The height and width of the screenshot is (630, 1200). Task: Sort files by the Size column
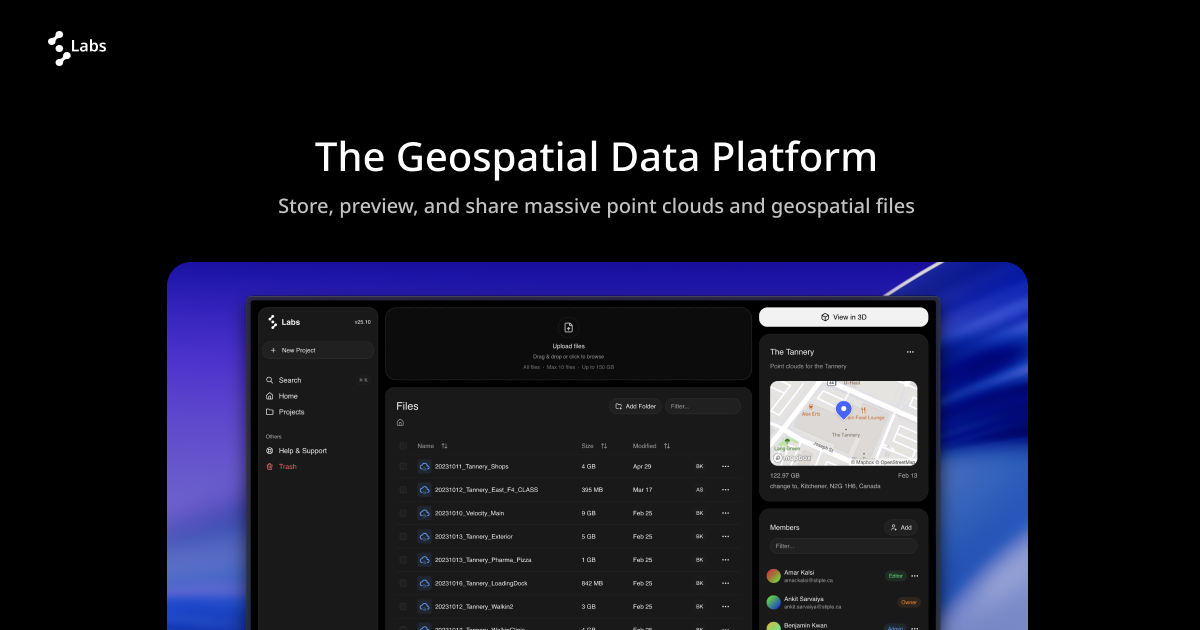click(x=603, y=445)
